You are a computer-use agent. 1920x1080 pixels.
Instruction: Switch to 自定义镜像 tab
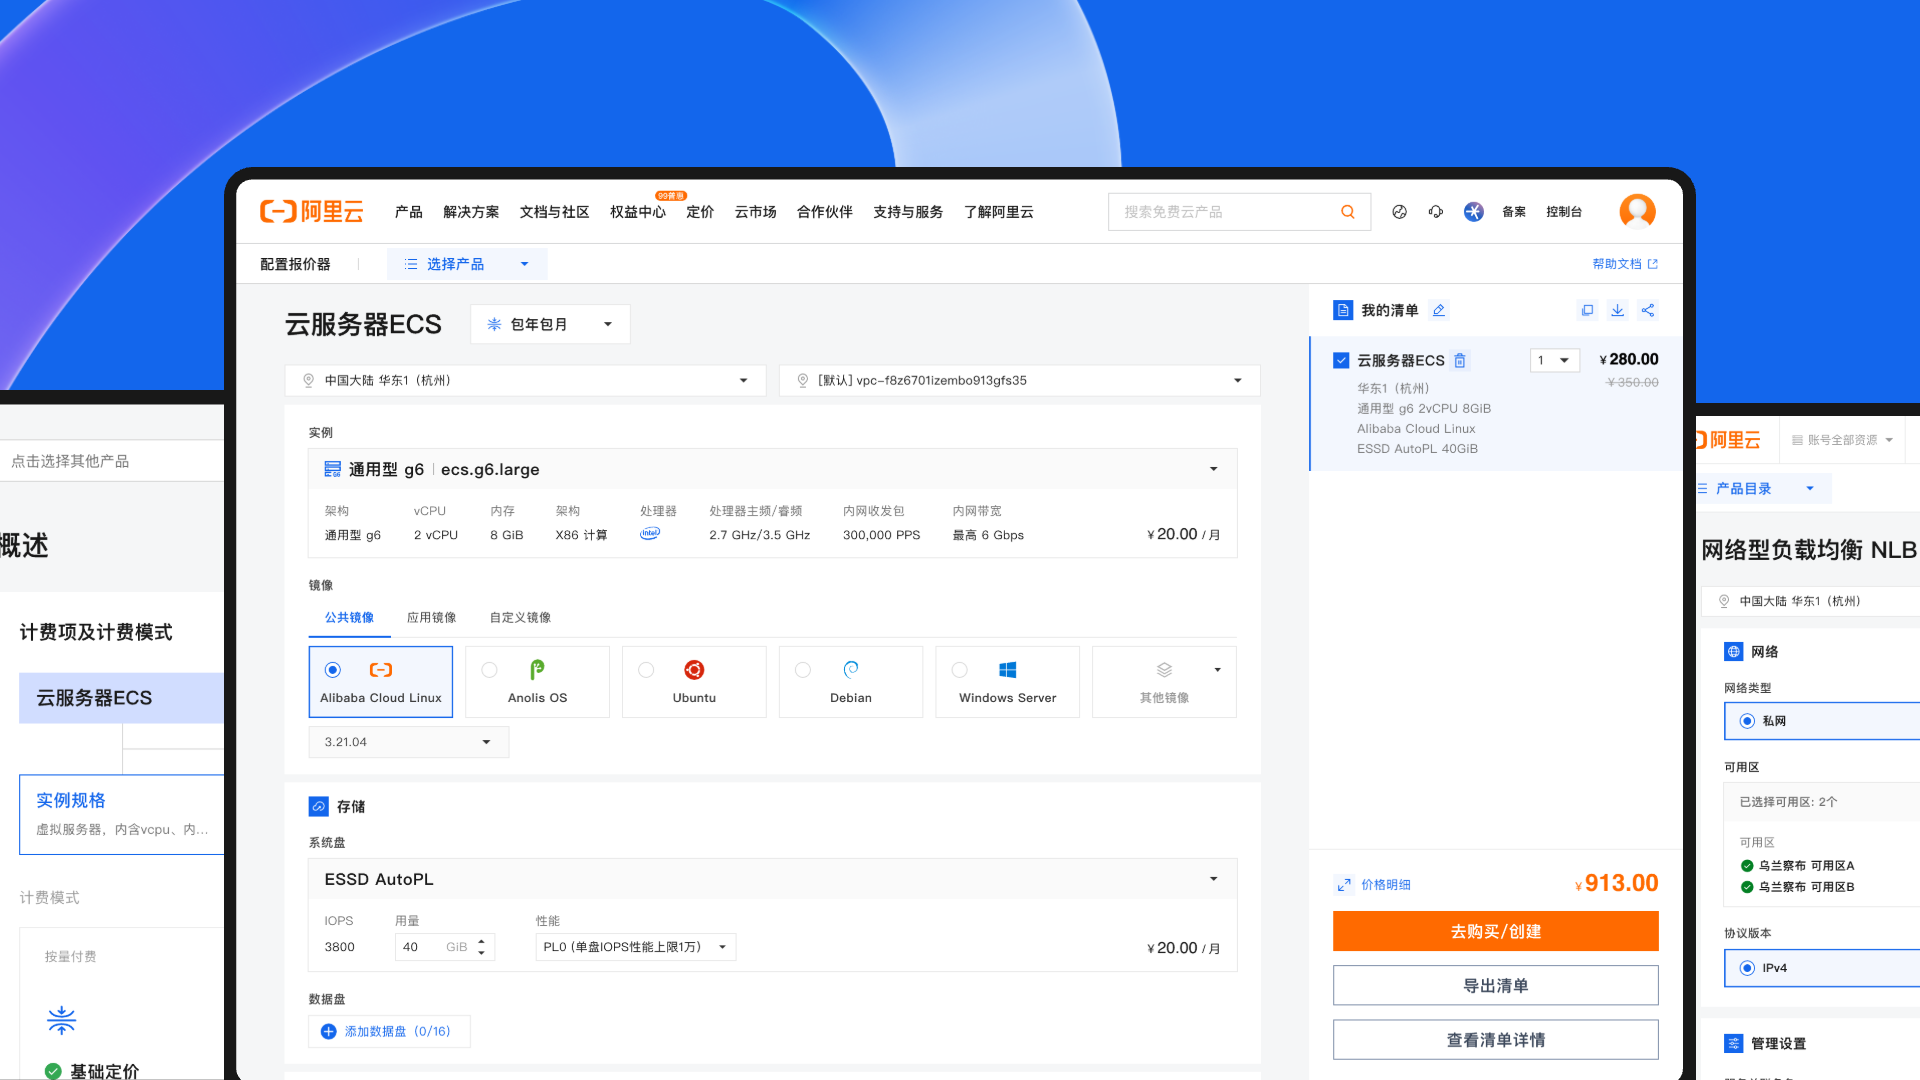point(520,618)
